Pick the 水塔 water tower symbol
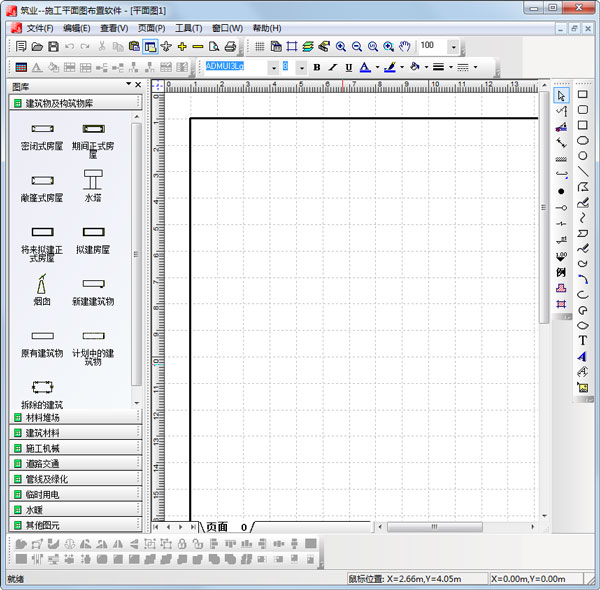600x590 pixels. click(x=93, y=185)
